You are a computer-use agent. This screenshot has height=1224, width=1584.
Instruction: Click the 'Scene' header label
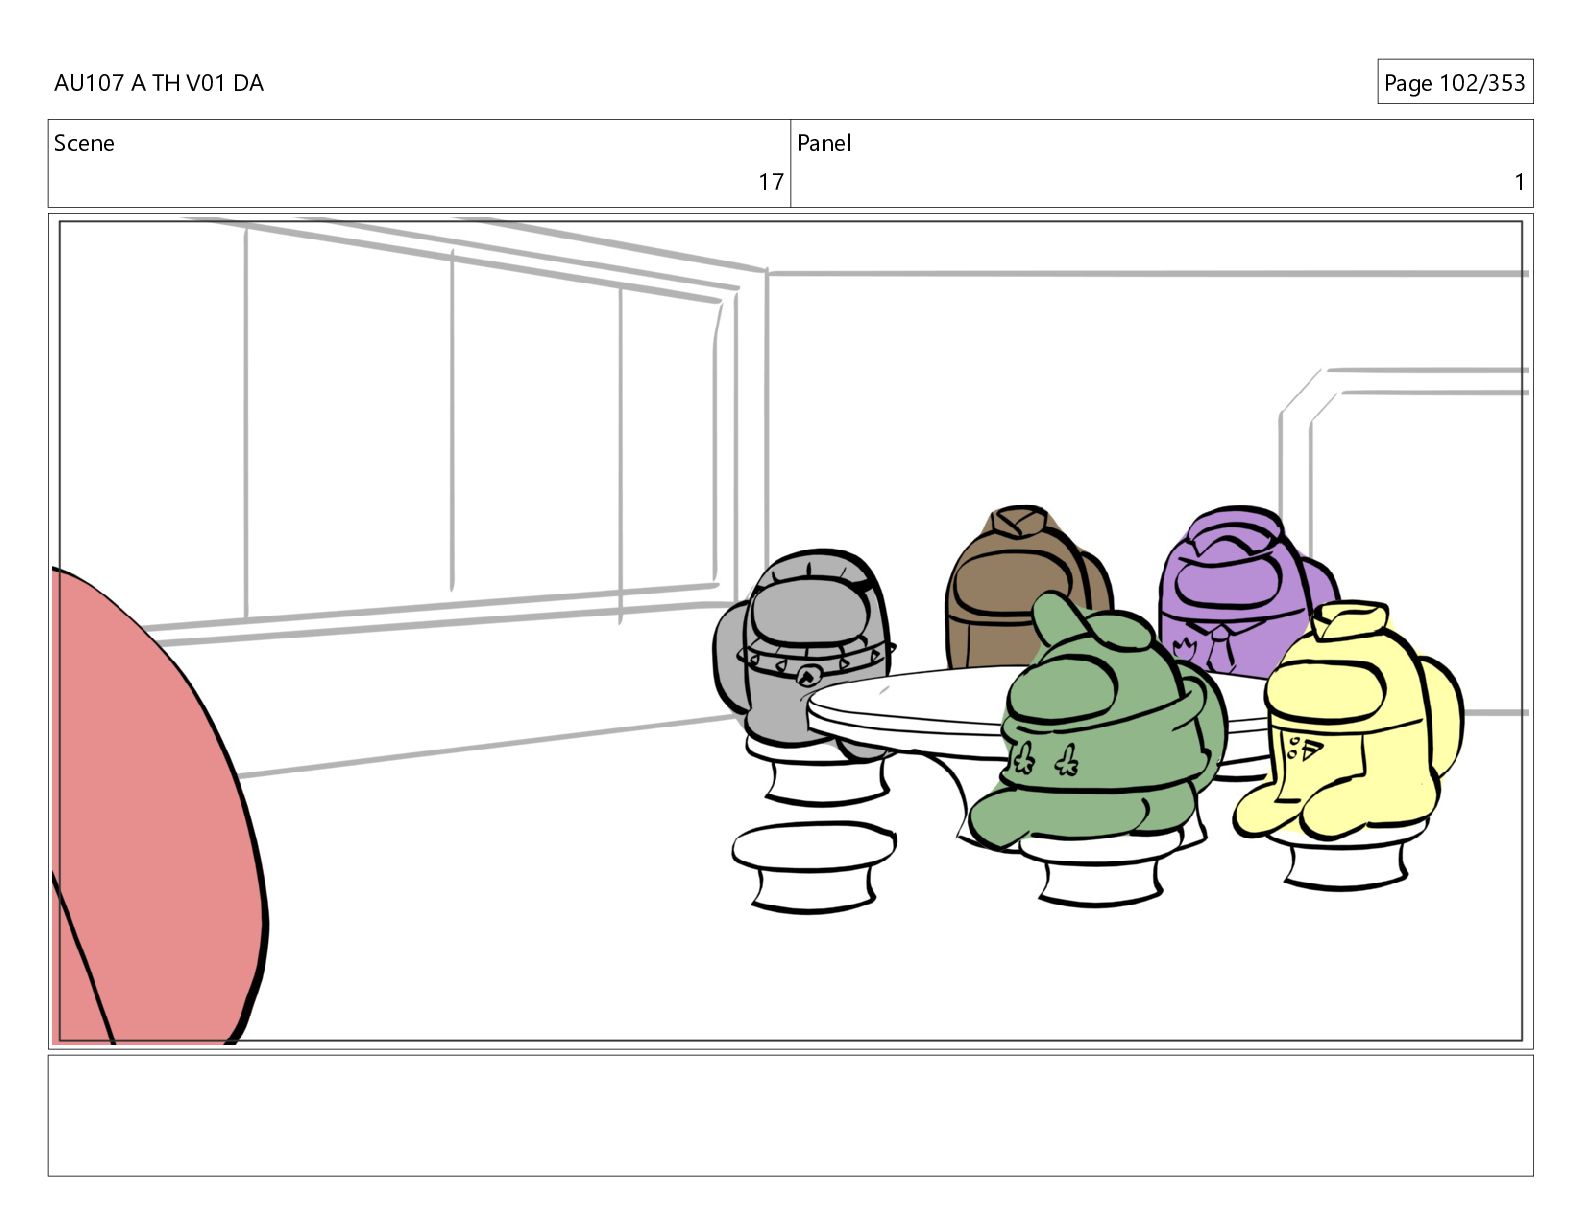coord(84,143)
